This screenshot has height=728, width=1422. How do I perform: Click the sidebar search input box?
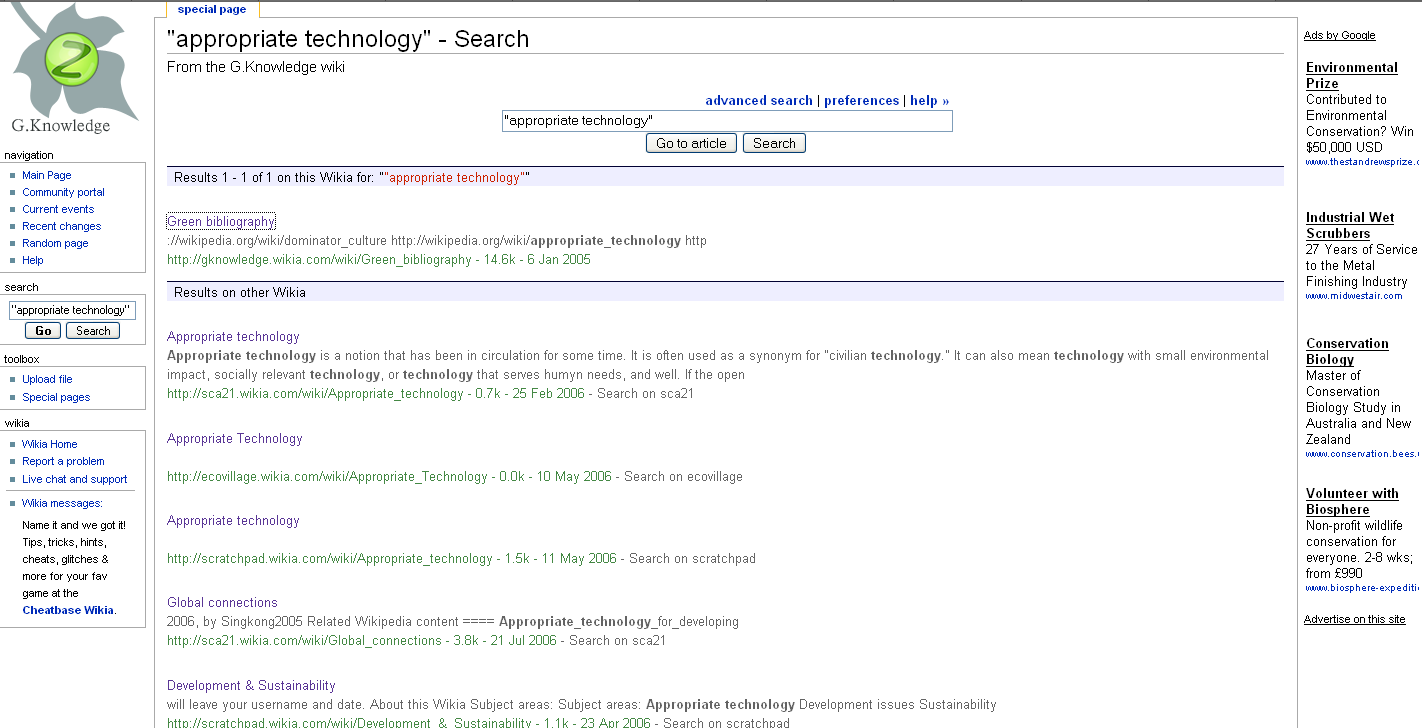[71, 310]
